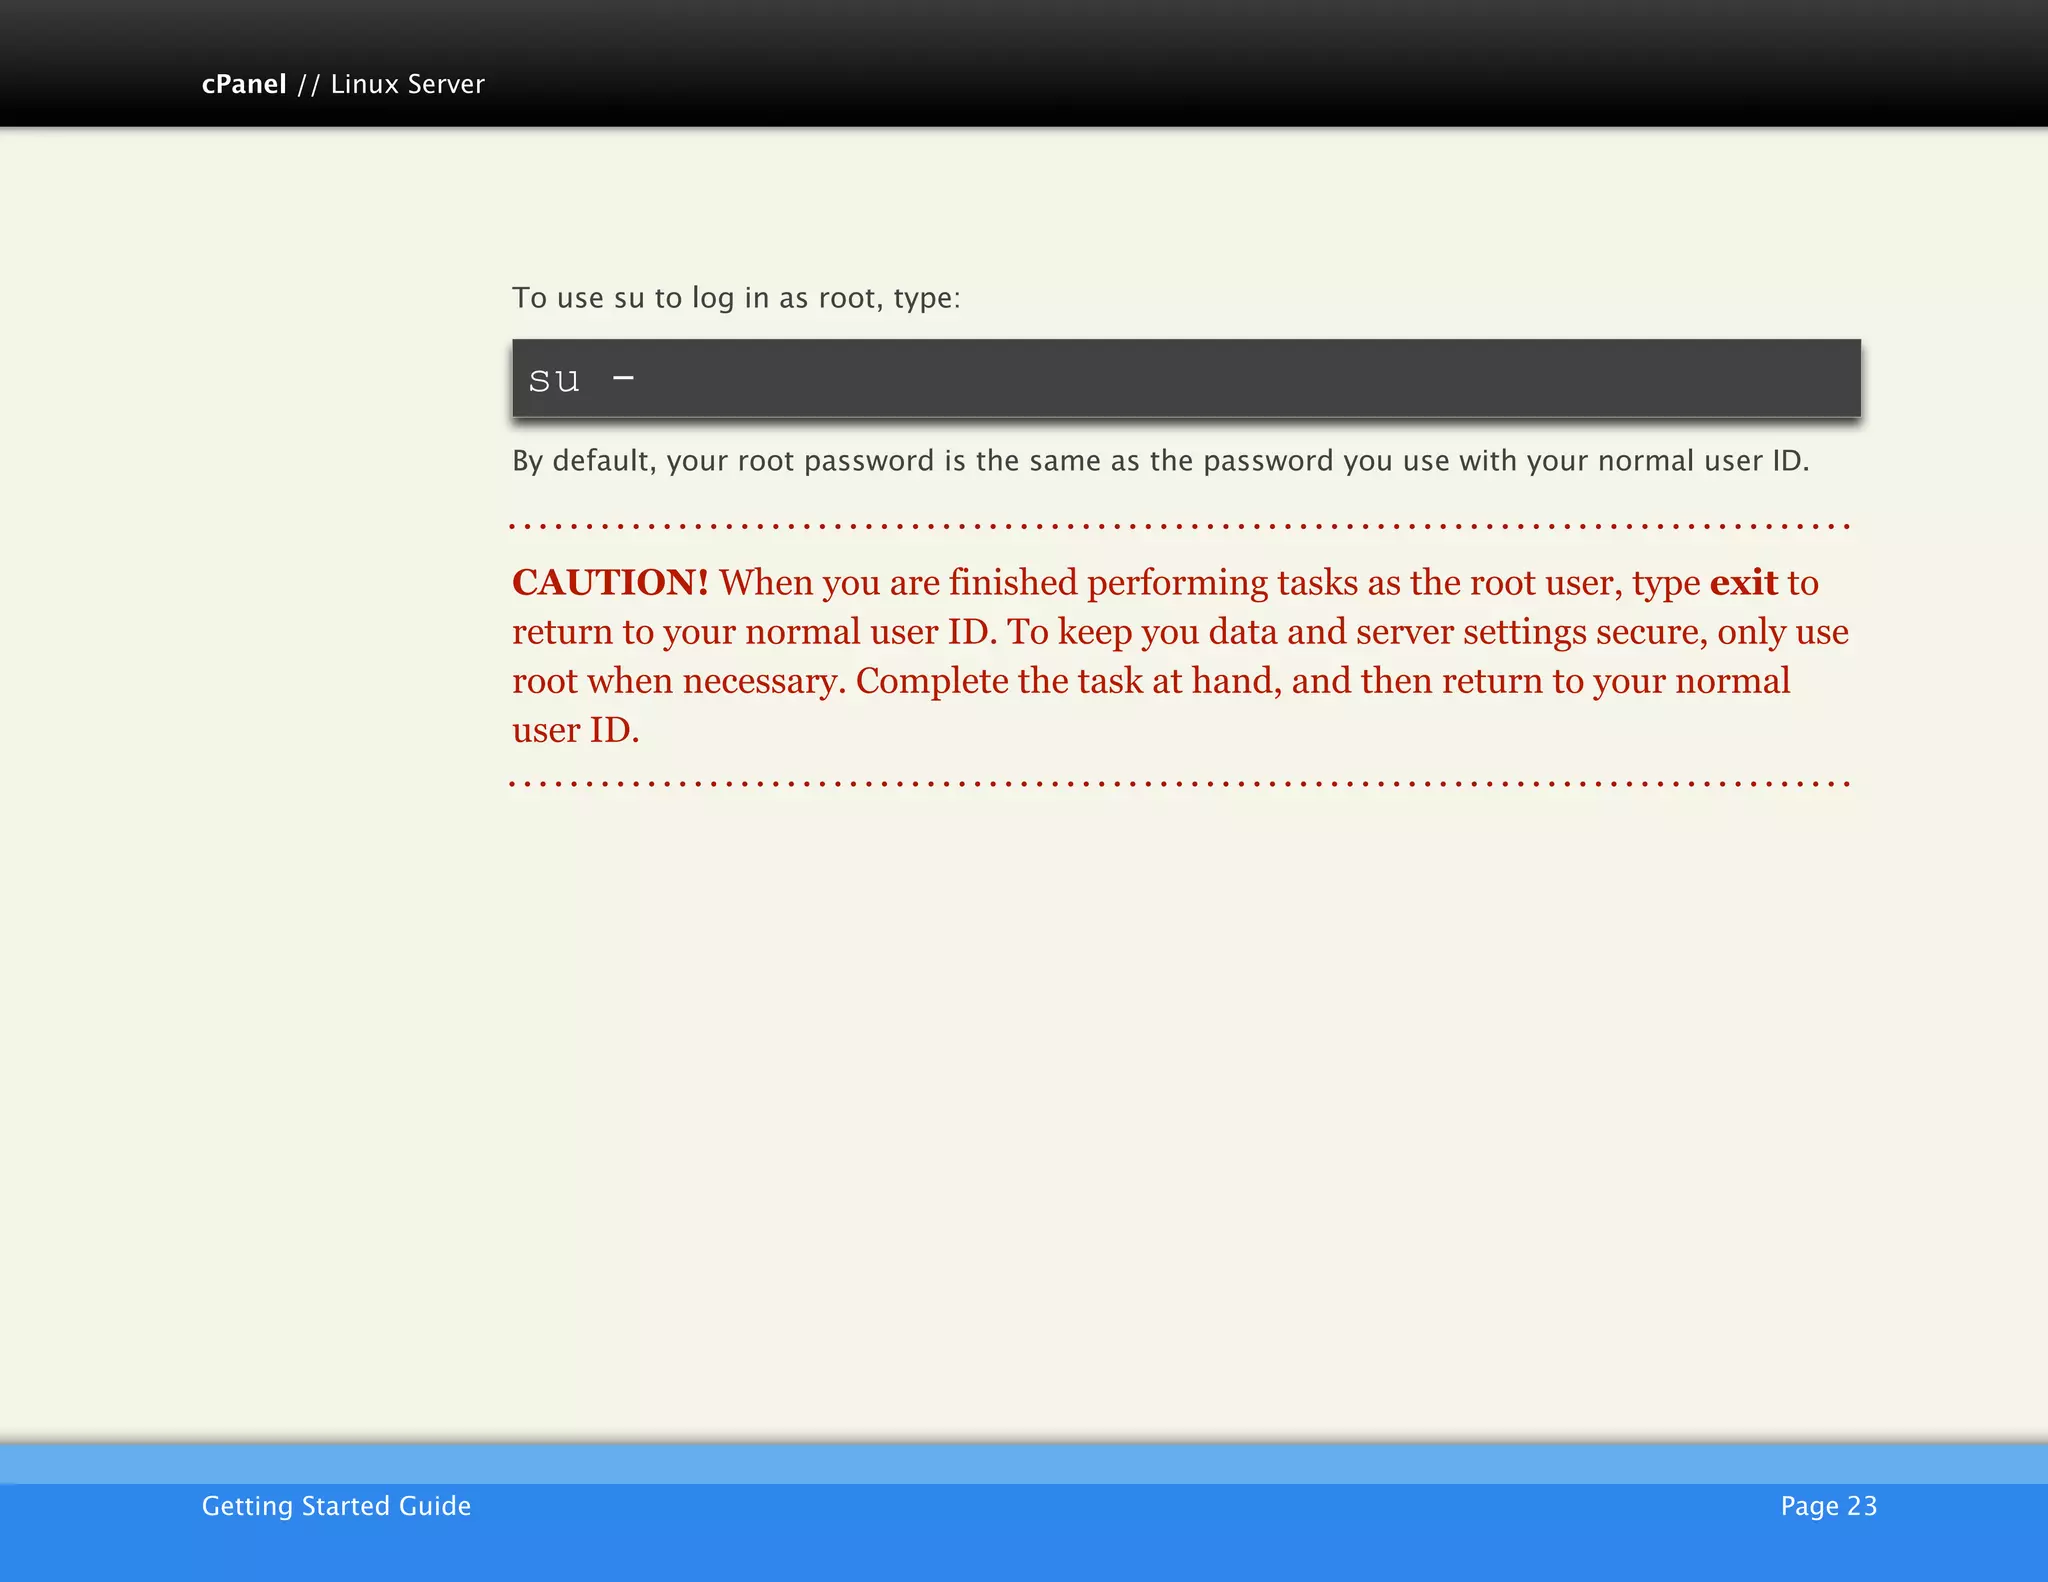Click the 'cPanel // Linux Server' header title
Screen dimensions: 2048x1582
coord(343,84)
